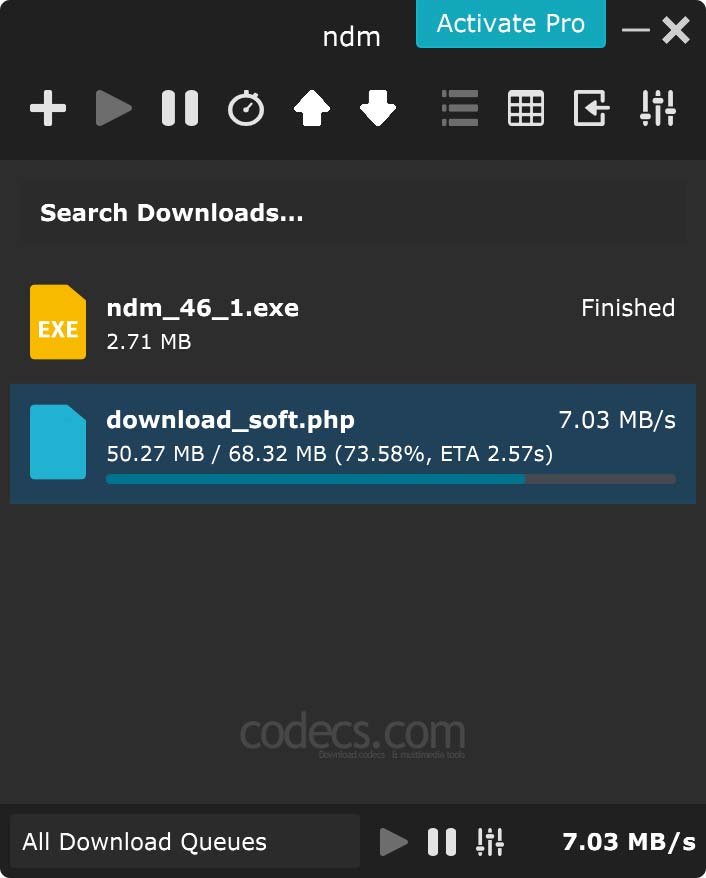This screenshot has width=706, height=878.
Task: Click the download_soft.php progress bar
Action: click(391, 479)
